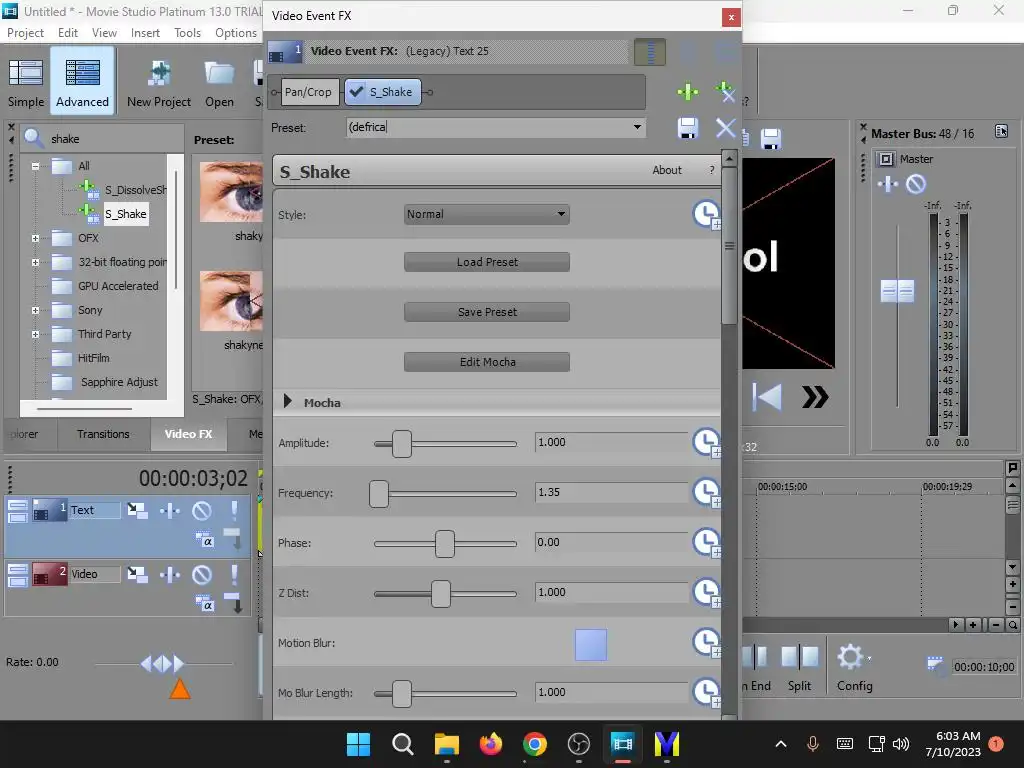Click the Amplitude slider handle
The height and width of the screenshot is (768, 1024).
click(x=402, y=443)
